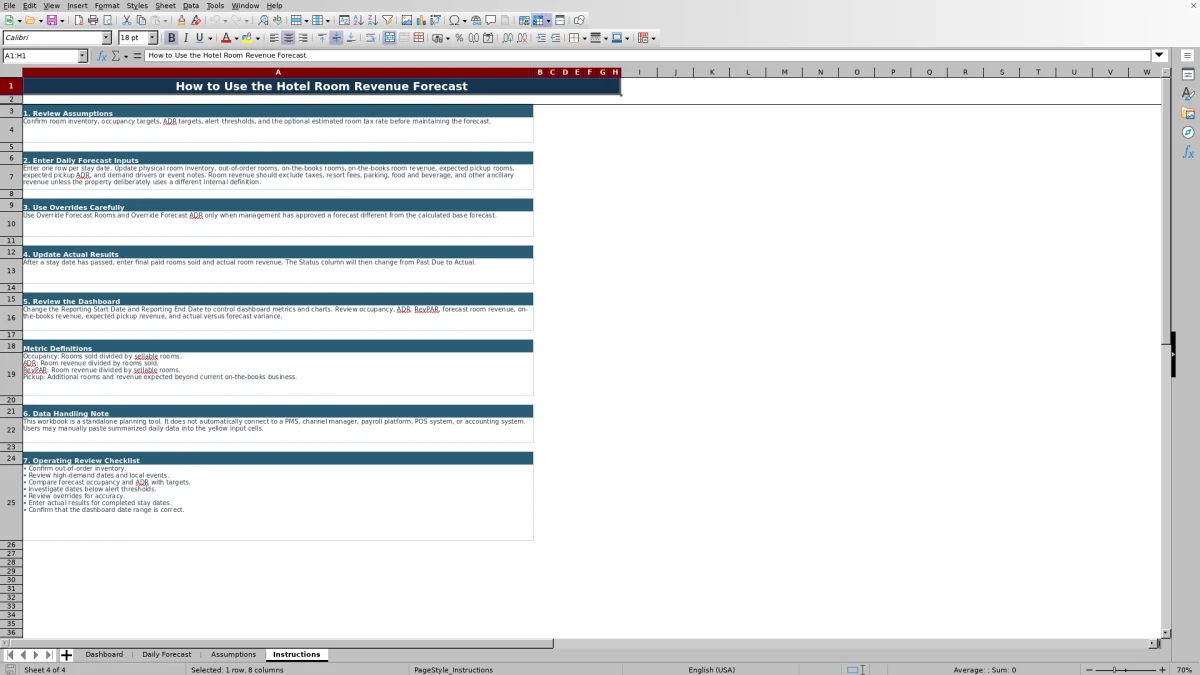Open the sidebar Functions panel
1200x675 pixels.
click(x=1188, y=152)
